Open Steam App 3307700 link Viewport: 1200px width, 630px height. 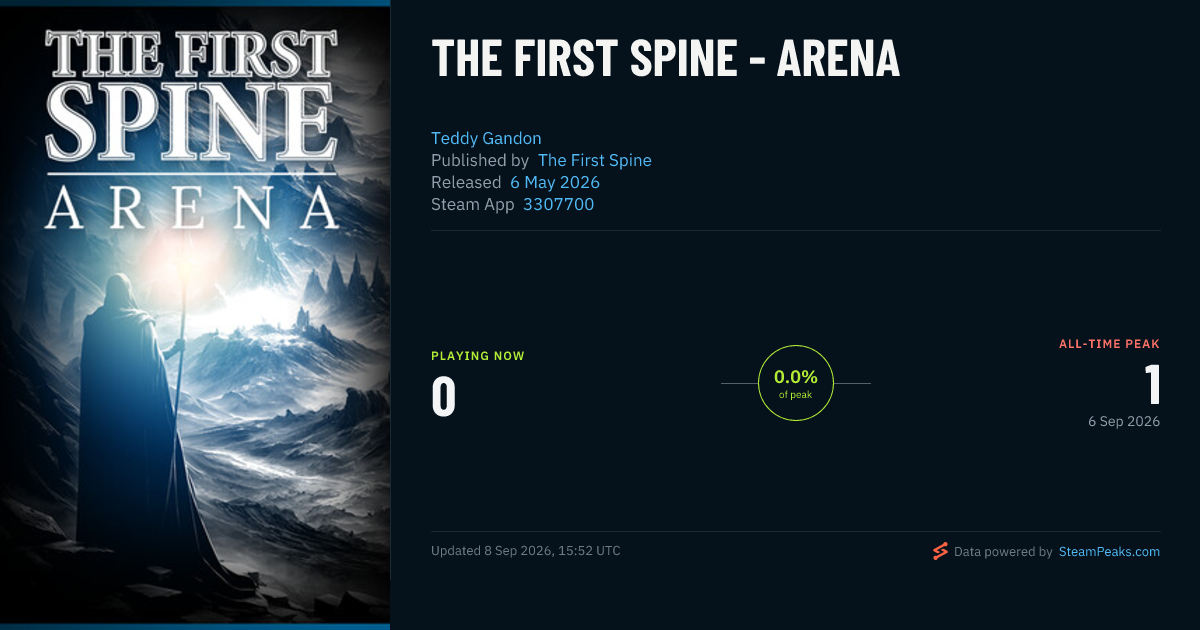point(559,204)
